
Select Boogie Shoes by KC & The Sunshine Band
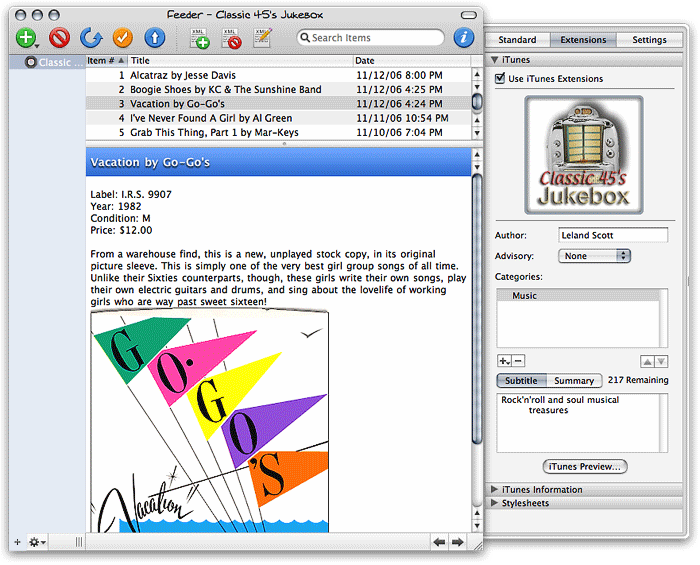(x=278, y=89)
